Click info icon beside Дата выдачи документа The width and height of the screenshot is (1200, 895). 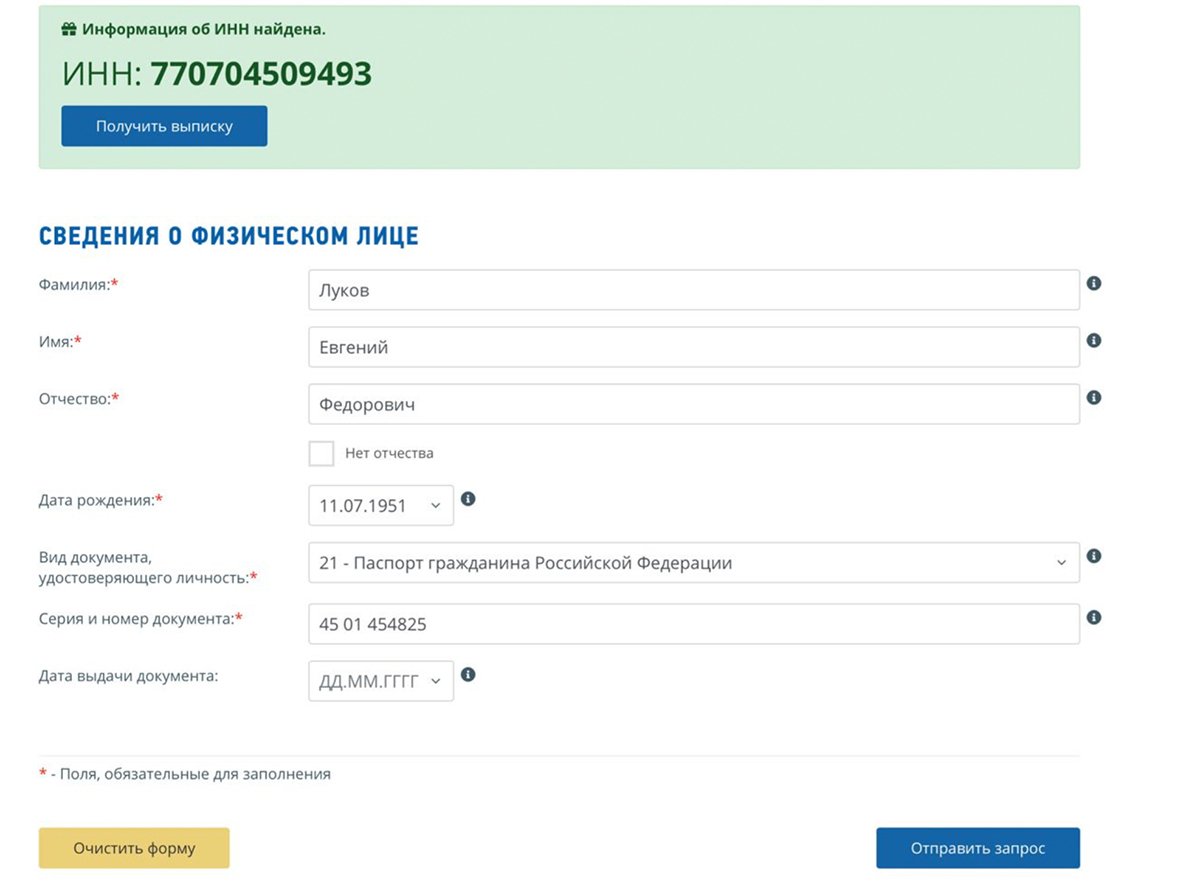coord(468,675)
